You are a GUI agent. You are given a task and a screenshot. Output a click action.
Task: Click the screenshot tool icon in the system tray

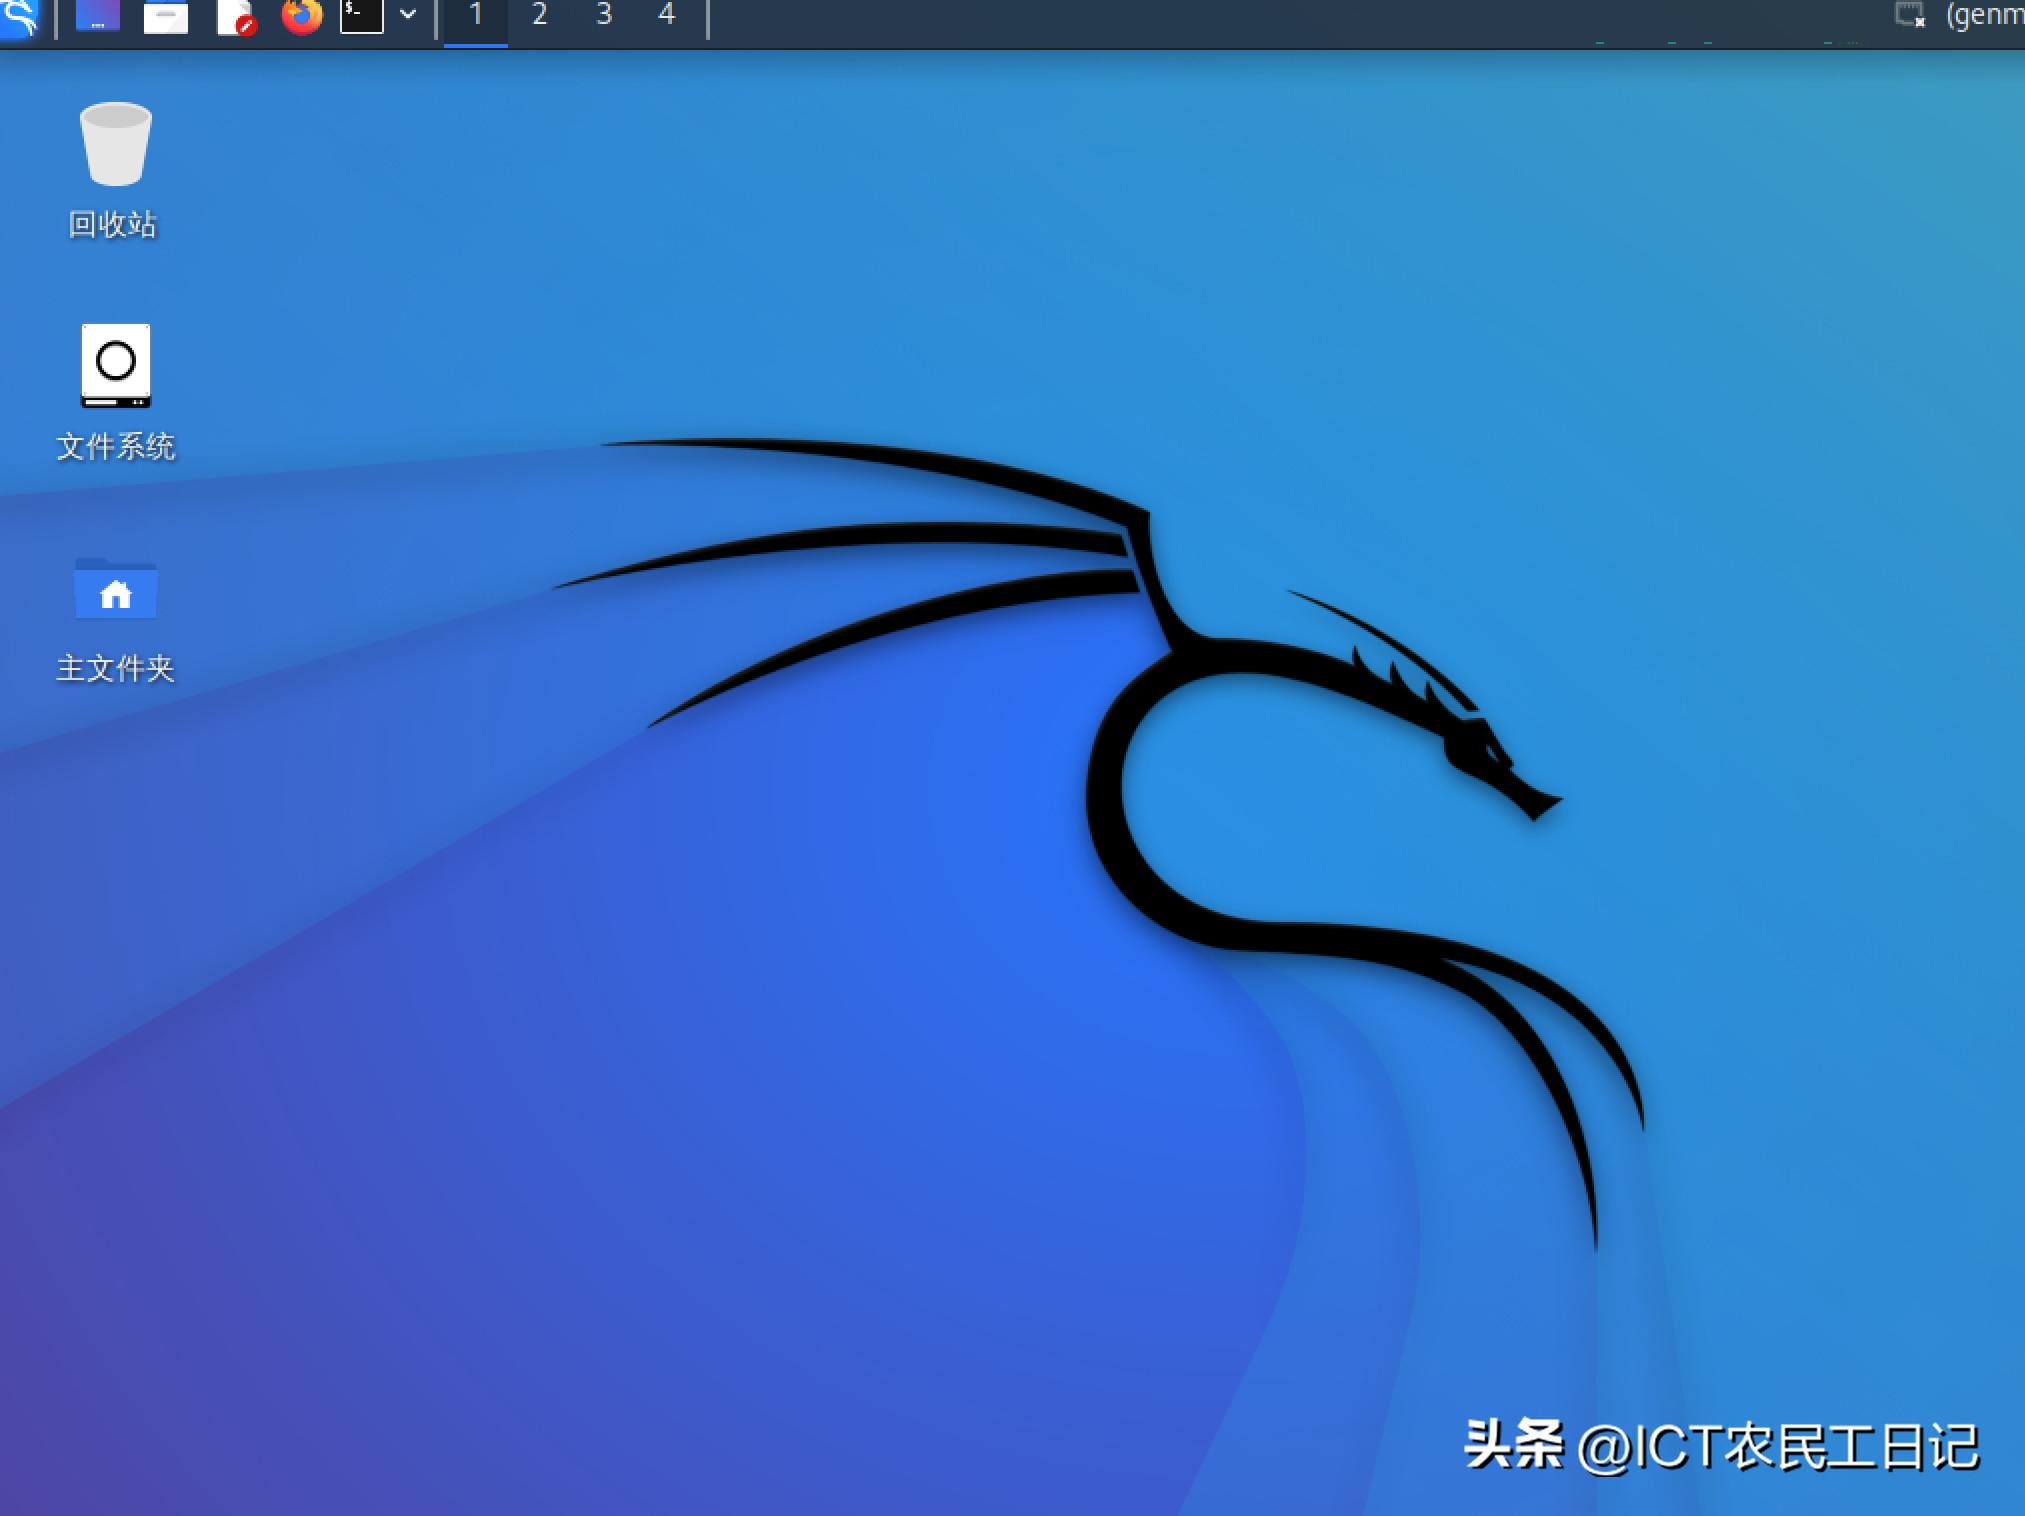point(1909,14)
